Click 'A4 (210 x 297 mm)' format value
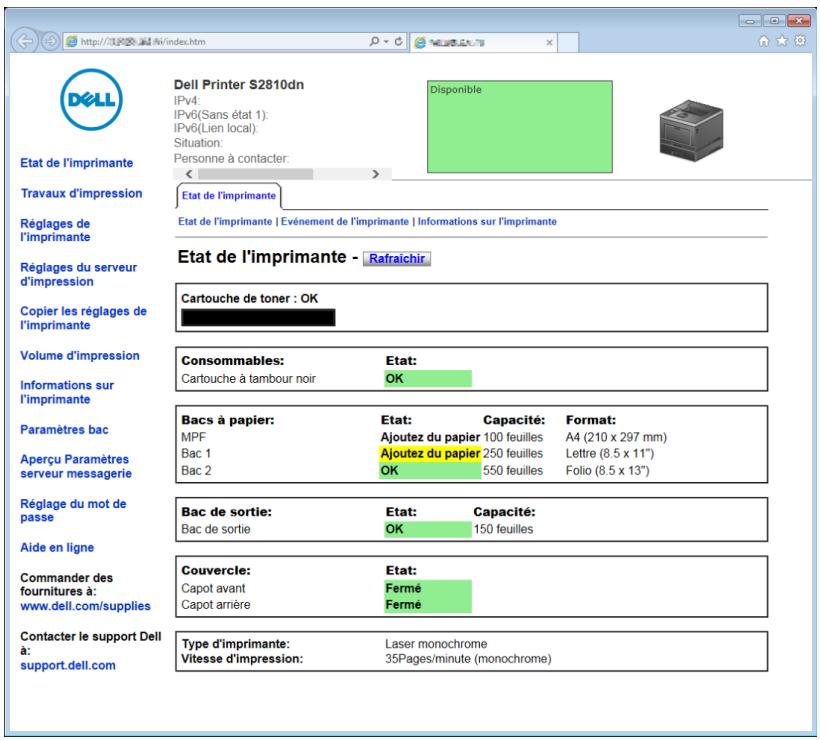This screenshot has width=820, height=740. (616, 437)
